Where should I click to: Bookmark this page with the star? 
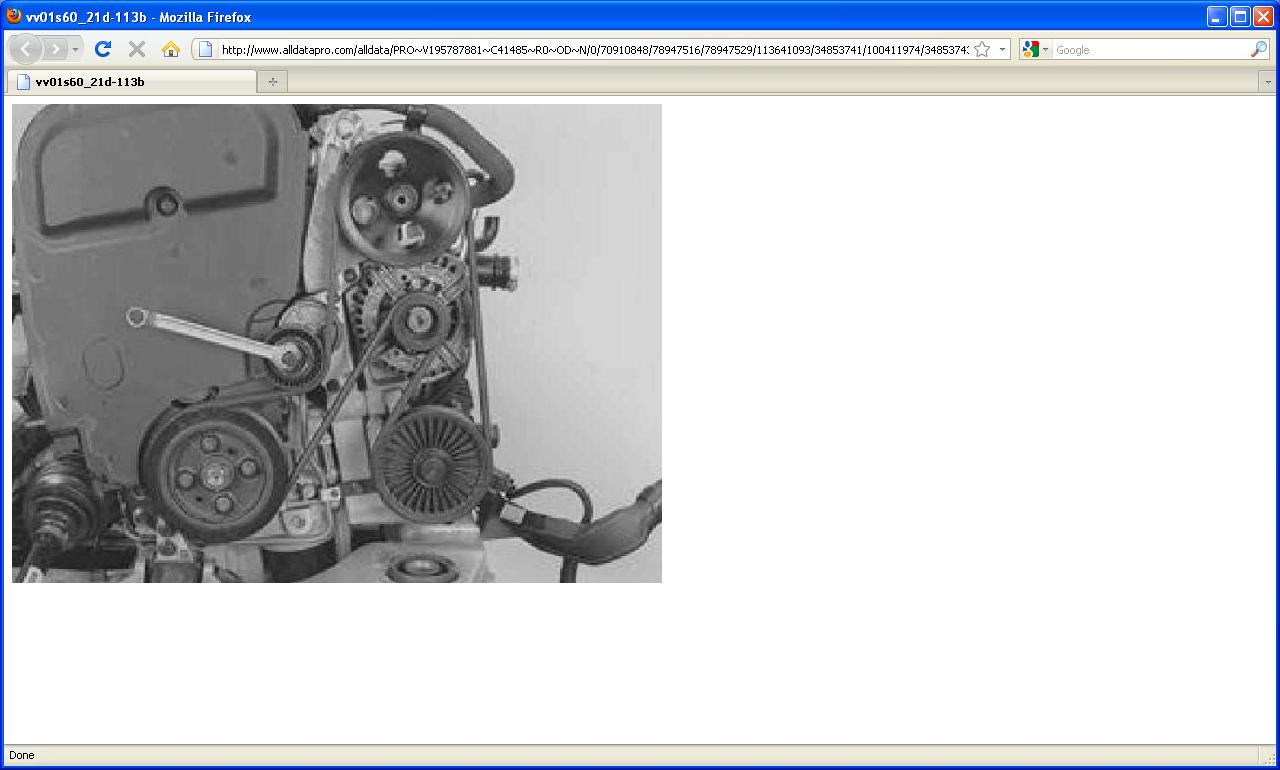tap(982, 49)
